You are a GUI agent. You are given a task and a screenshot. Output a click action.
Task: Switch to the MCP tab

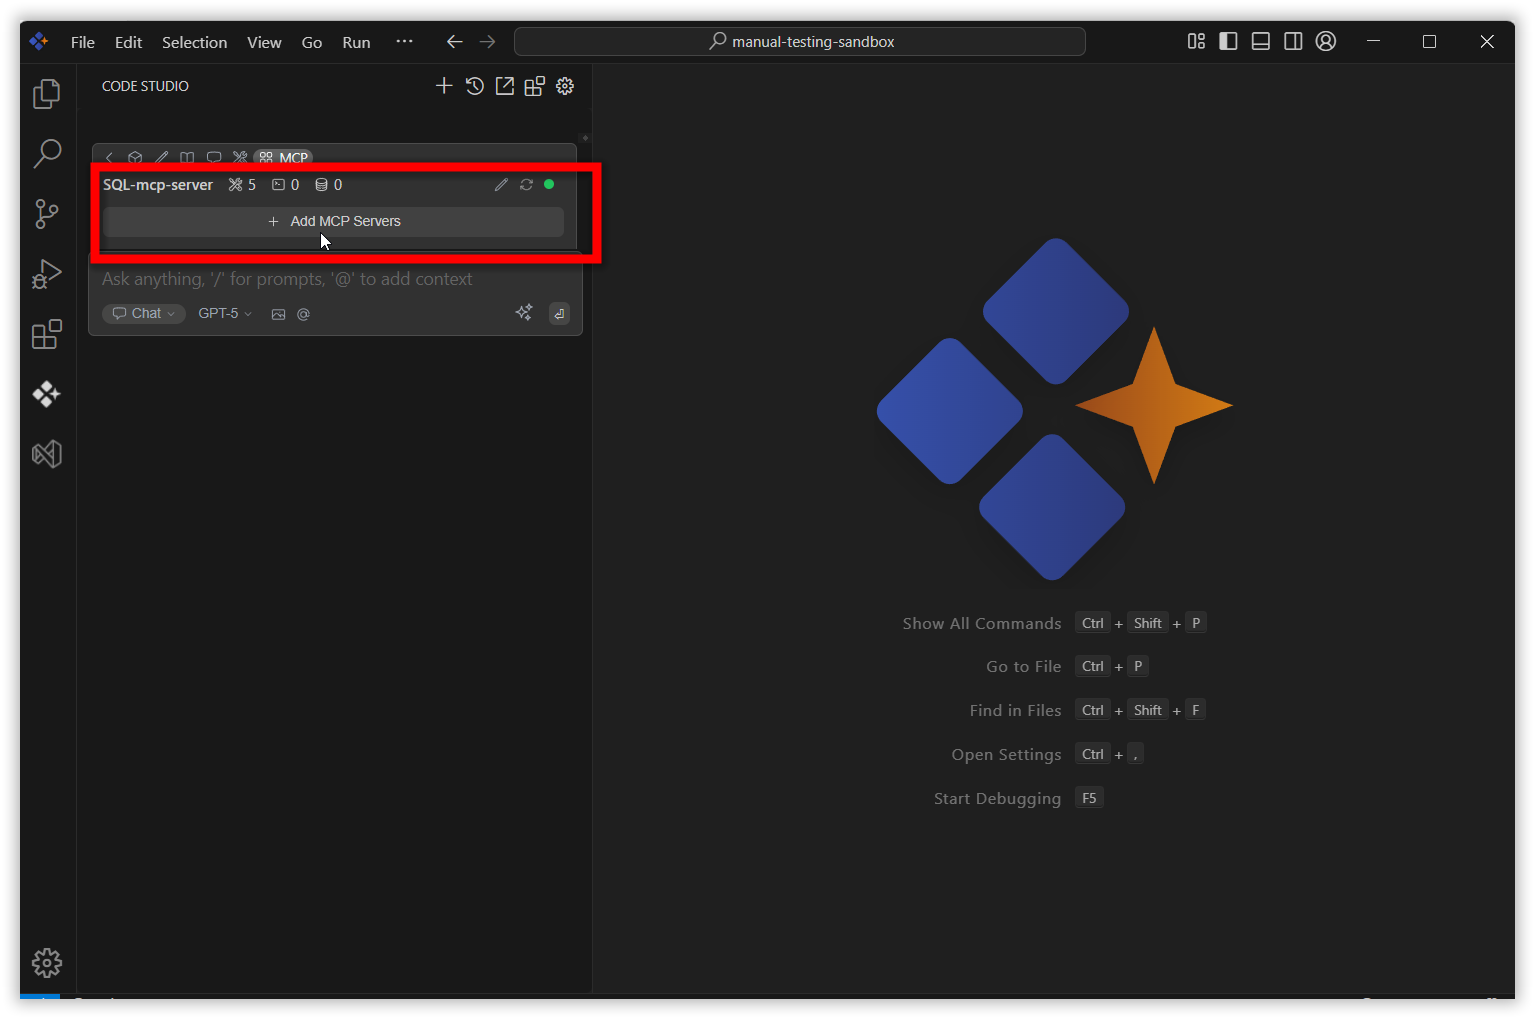(x=284, y=158)
